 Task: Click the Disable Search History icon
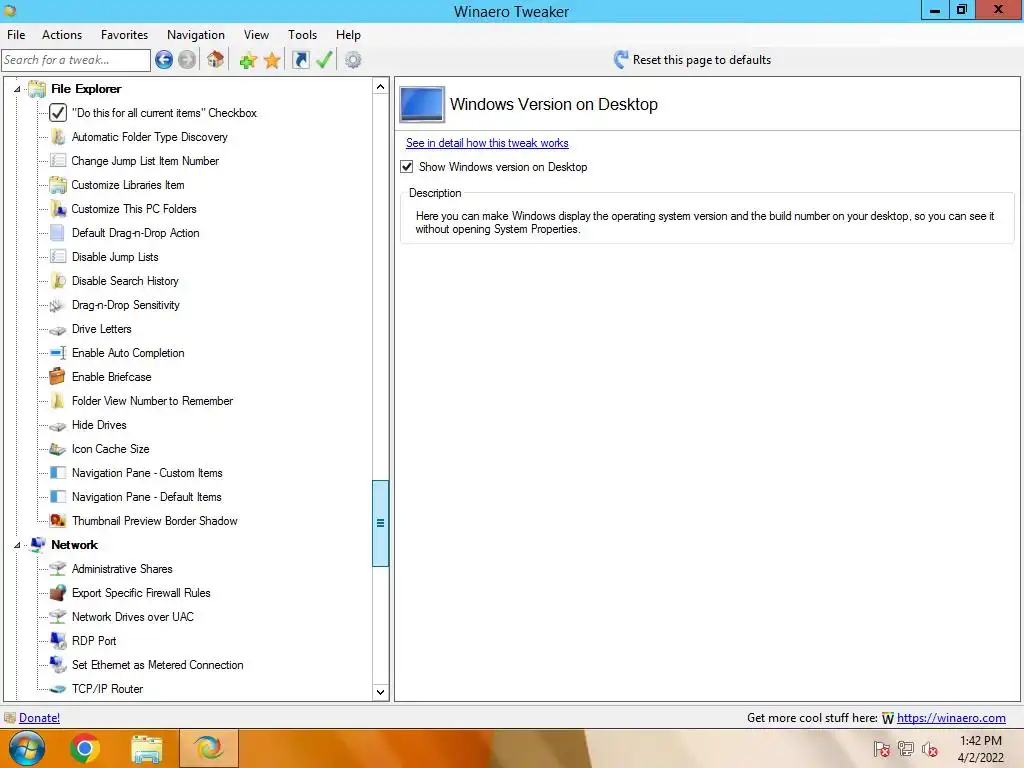point(58,281)
